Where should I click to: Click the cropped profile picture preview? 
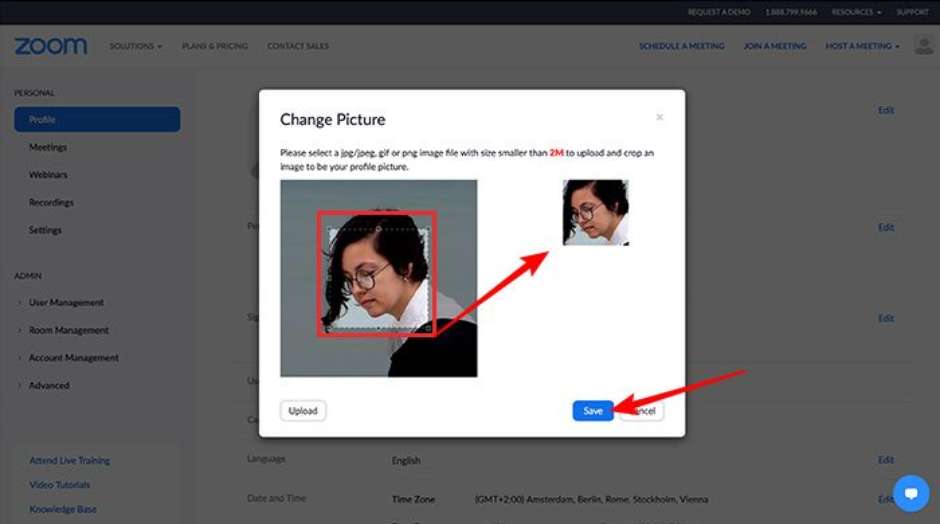point(596,212)
